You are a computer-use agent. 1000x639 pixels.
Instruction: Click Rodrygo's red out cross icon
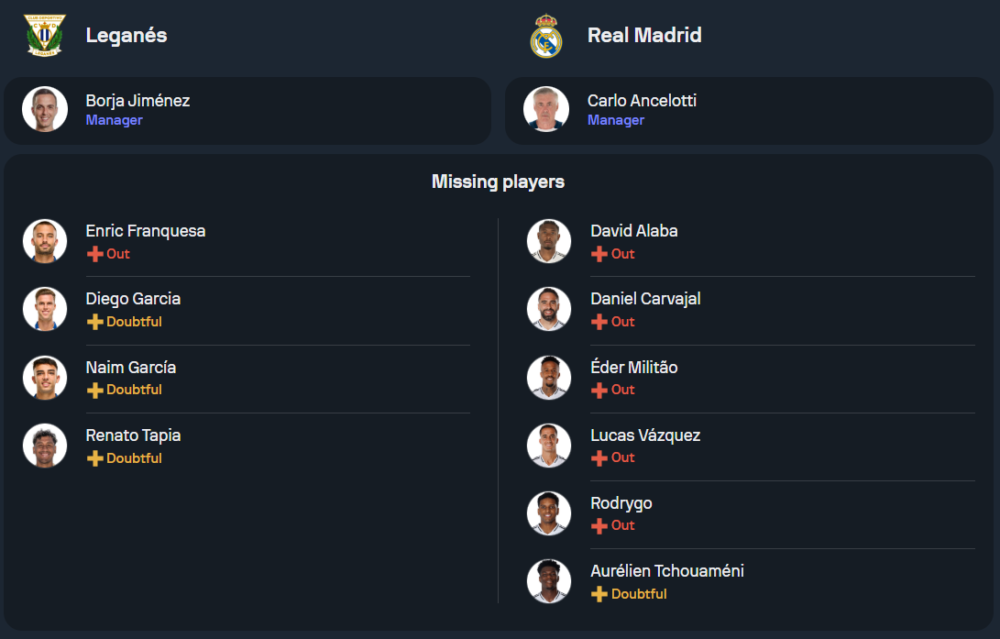(599, 526)
